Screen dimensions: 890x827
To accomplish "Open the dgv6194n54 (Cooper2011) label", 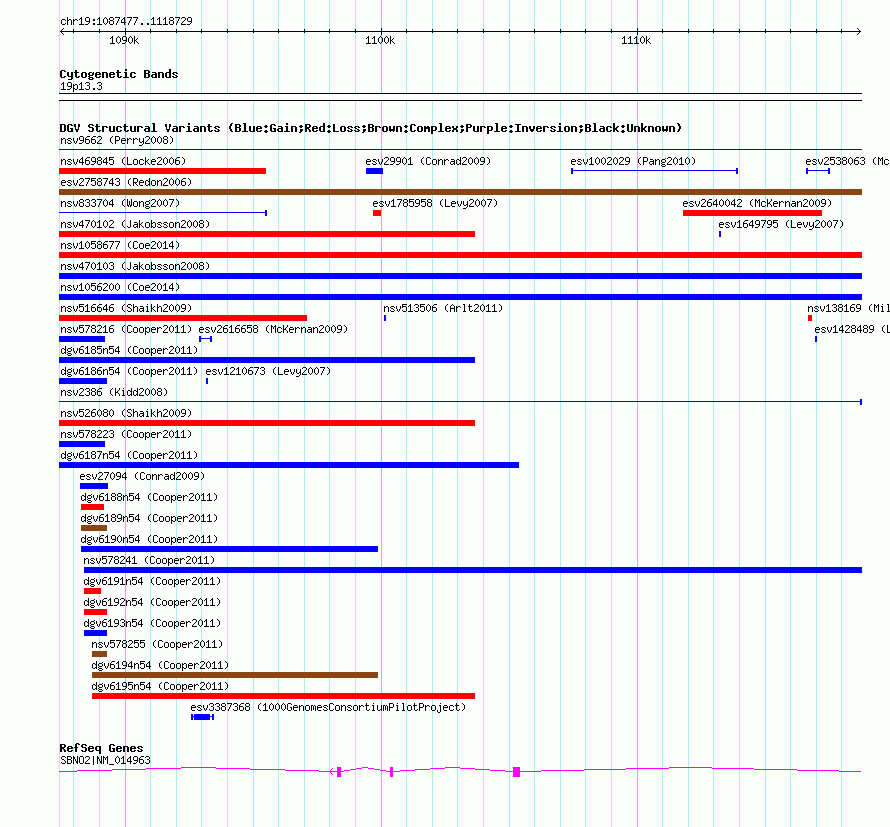I will pos(160,665).
